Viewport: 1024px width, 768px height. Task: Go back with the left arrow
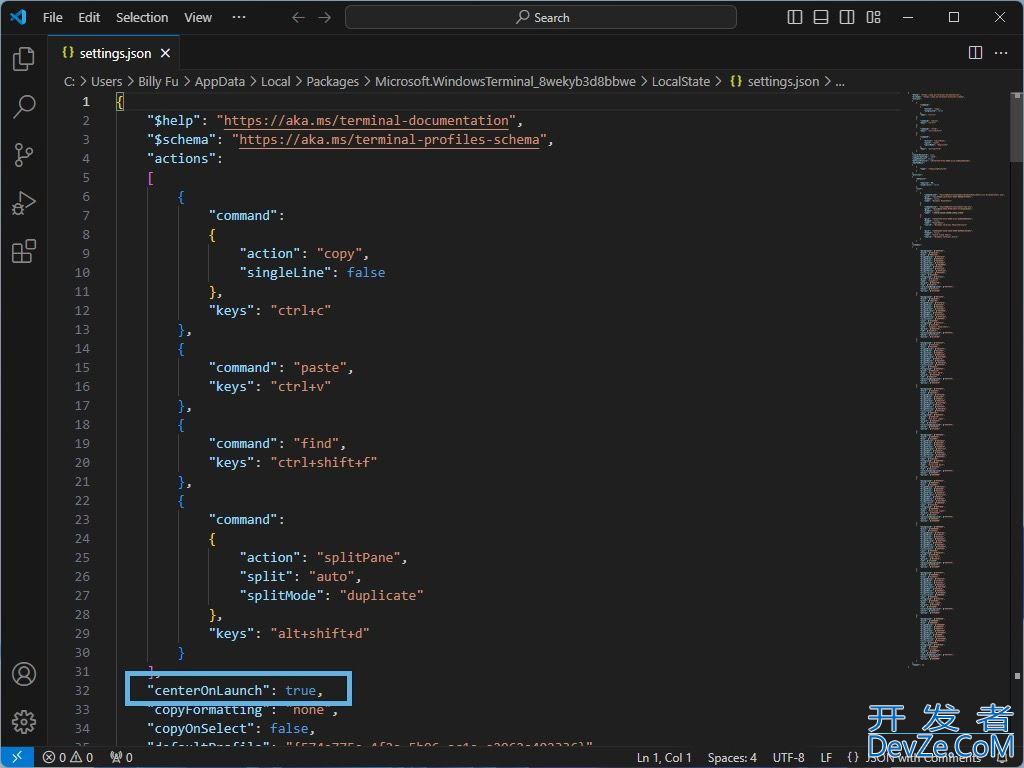(x=298, y=18)
